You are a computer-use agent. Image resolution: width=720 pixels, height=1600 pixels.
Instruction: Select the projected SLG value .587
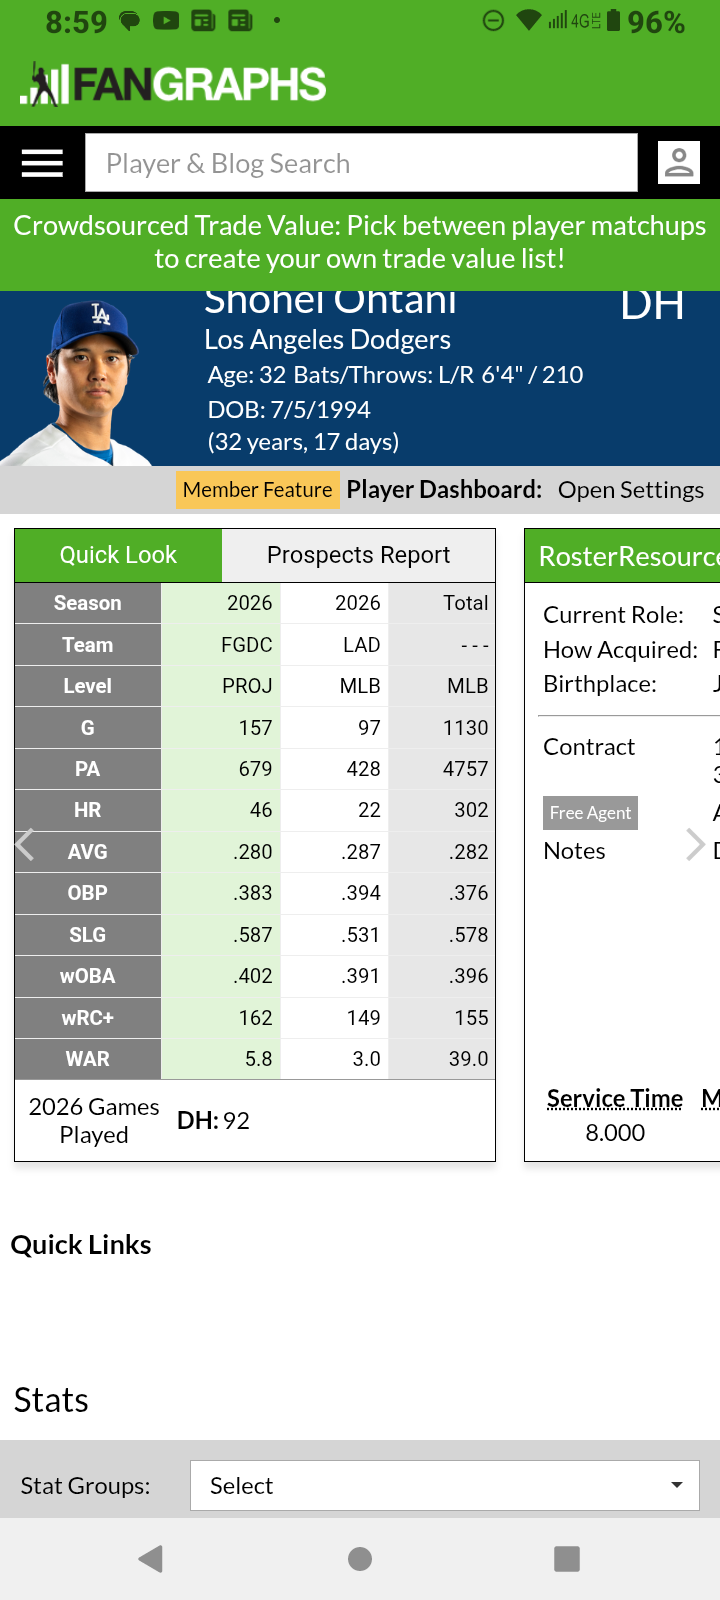(x=253, y=935)
